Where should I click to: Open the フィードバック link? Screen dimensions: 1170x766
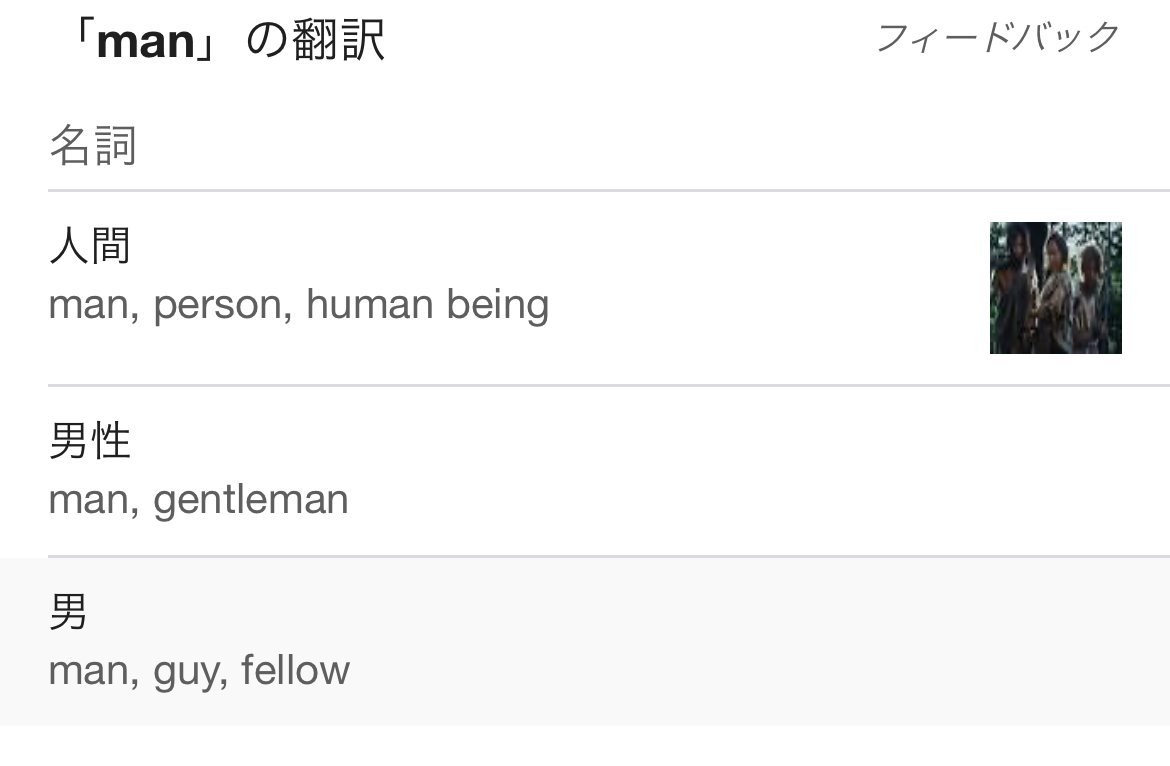coord(998,37)
